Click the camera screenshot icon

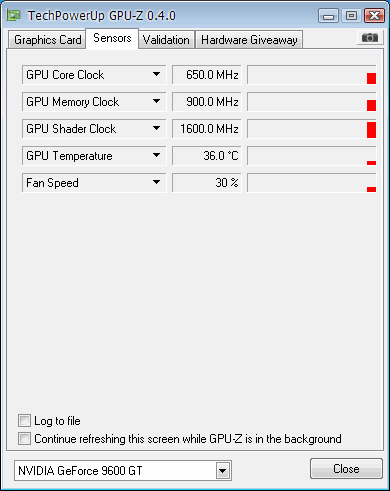click(369, 38)
